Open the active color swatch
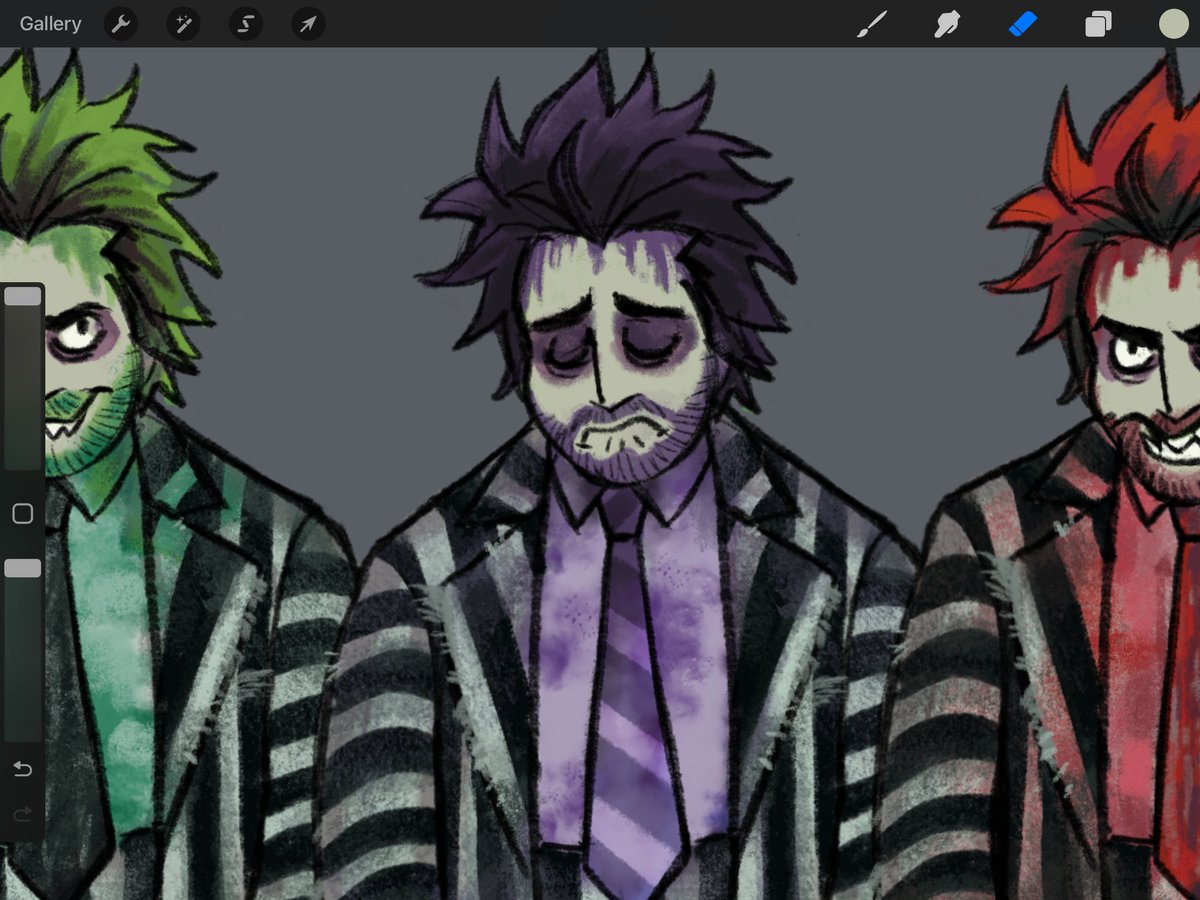 (1172, 23)
